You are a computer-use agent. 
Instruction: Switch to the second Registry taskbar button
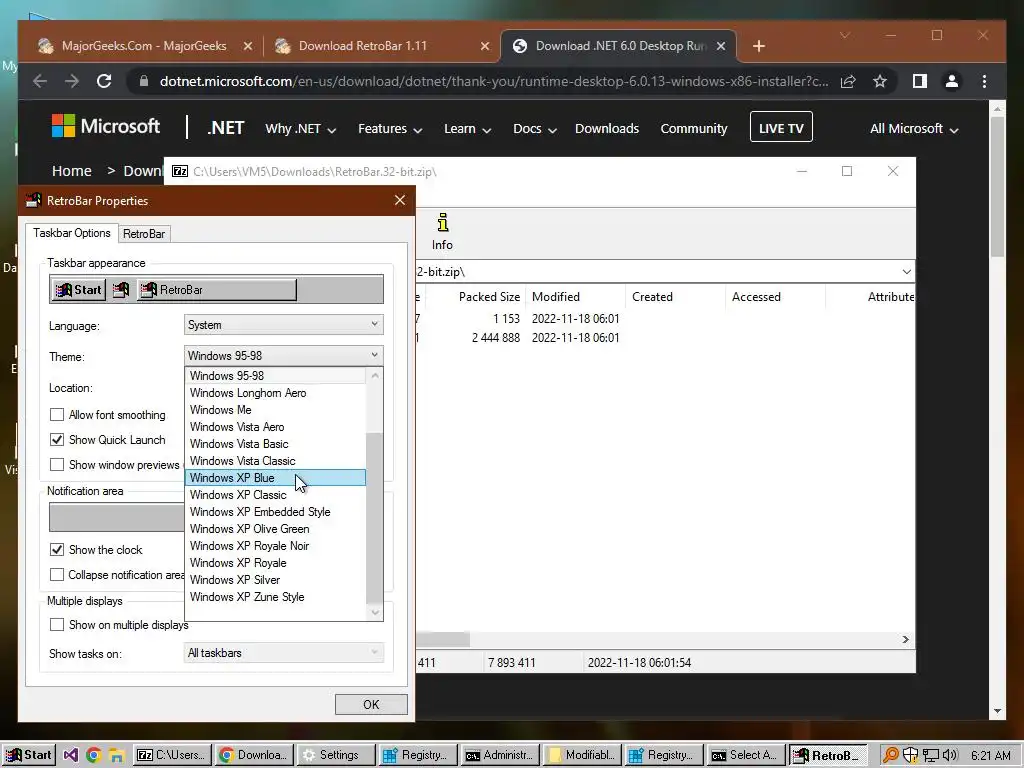tap(664, 755)
